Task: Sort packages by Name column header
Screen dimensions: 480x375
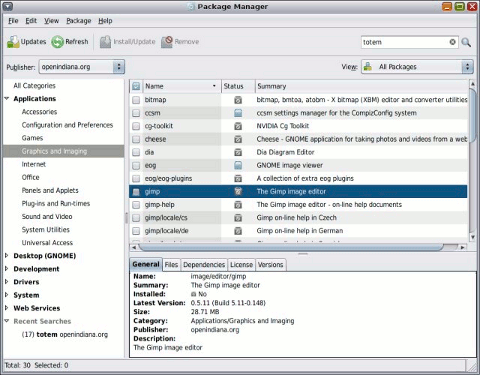Action: [182, 86]
